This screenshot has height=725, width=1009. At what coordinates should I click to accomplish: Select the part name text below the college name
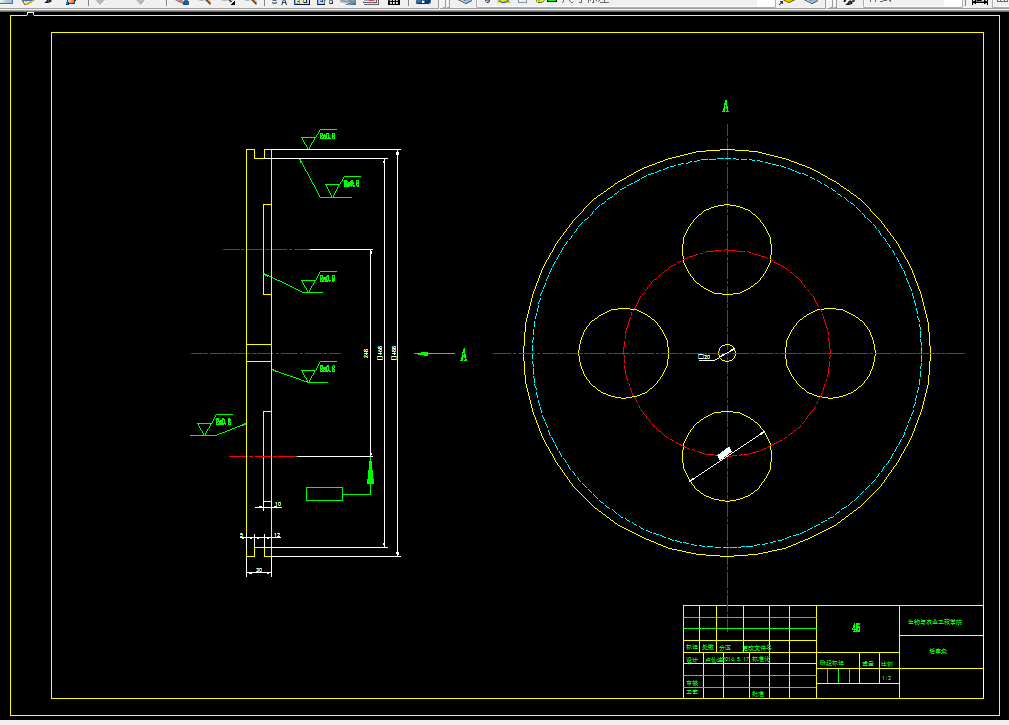tap(938, 651)
